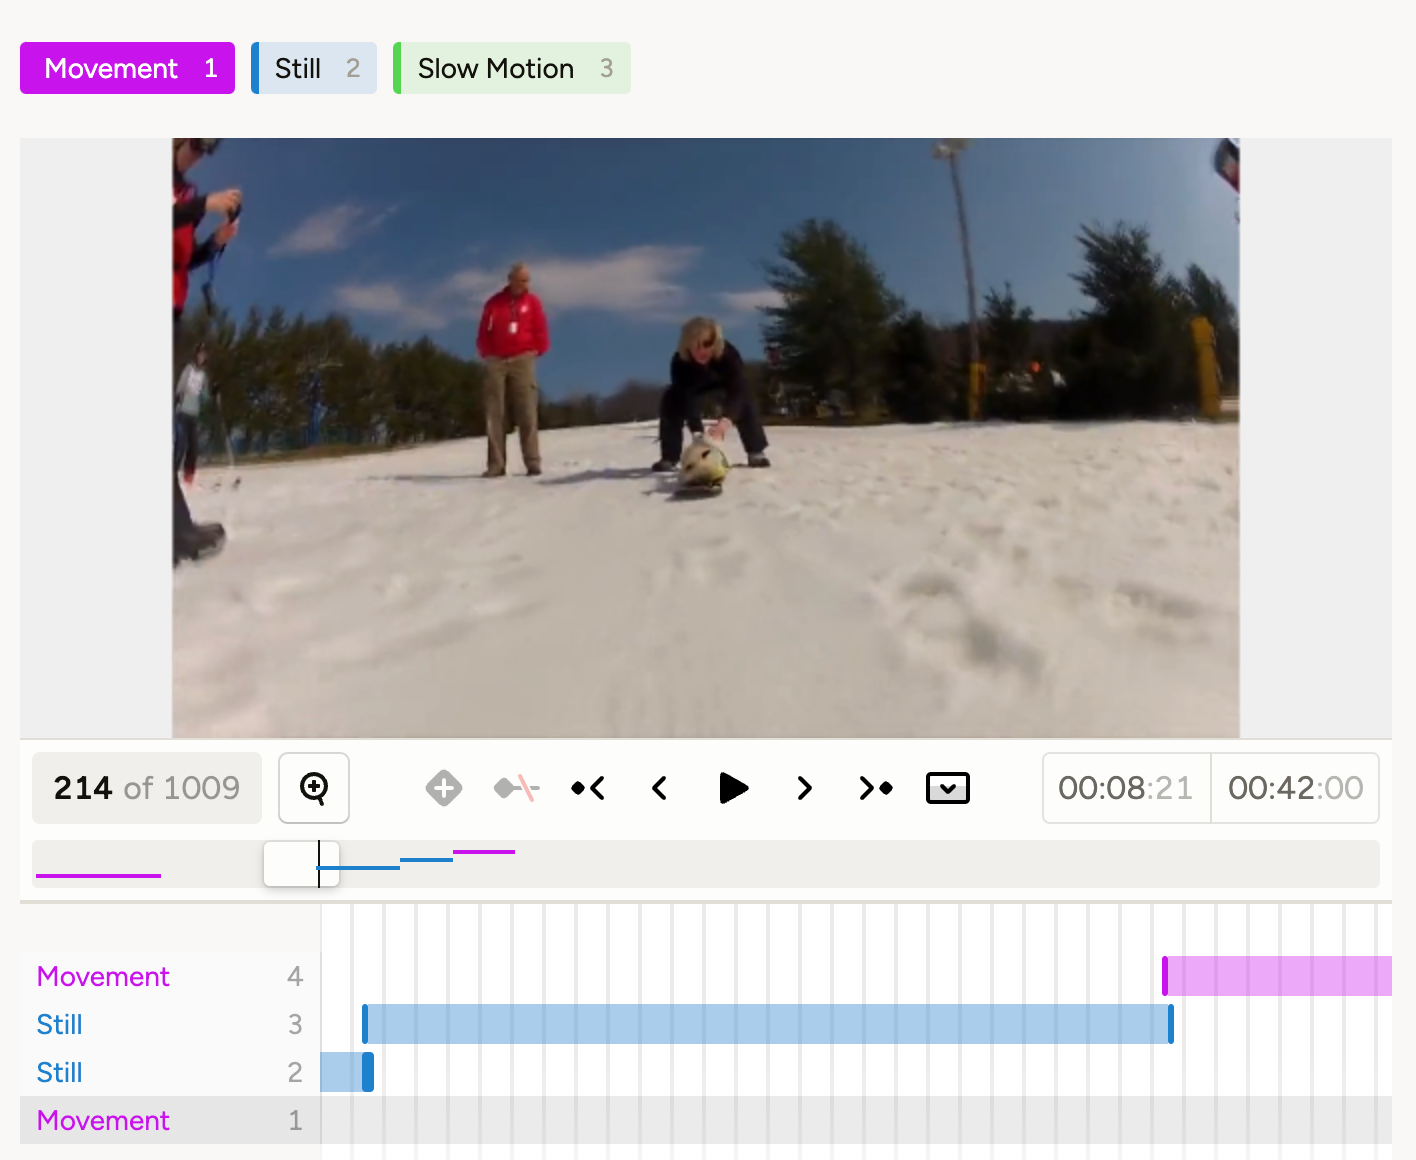Jump to next keyframe

click(x=876, y=788)
